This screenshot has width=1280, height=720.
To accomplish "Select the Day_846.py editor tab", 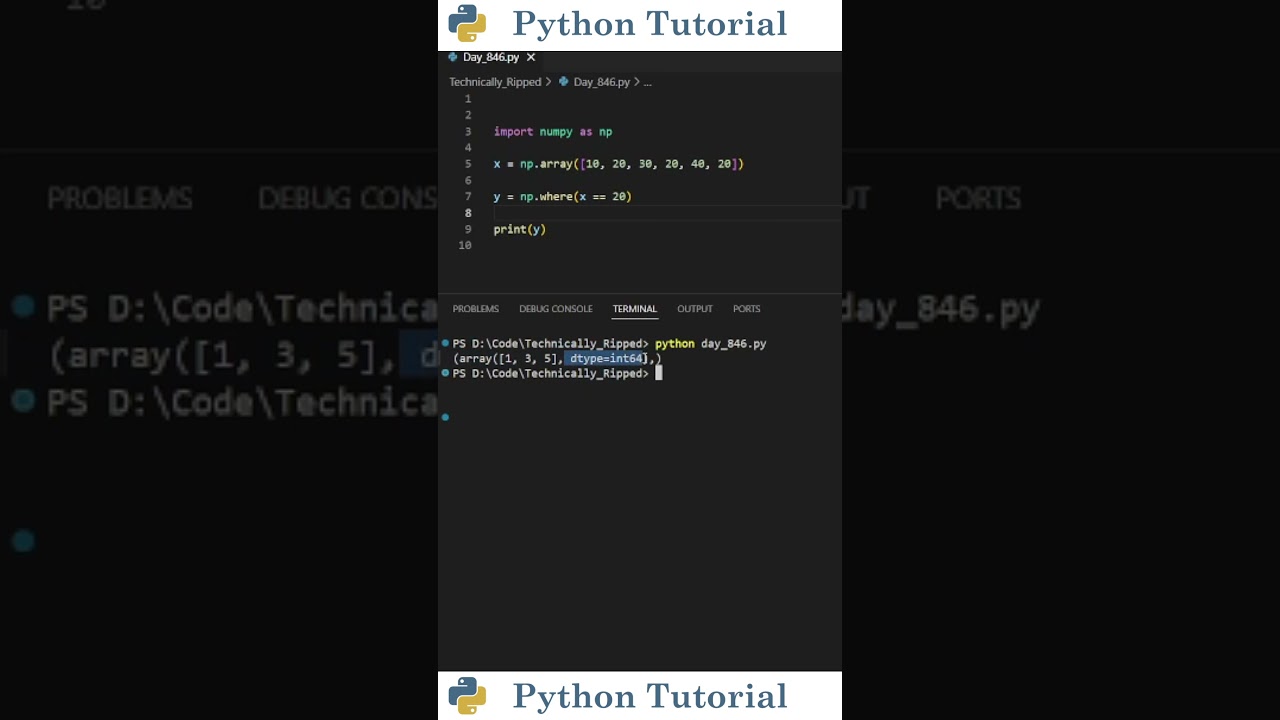I will 492,58.
